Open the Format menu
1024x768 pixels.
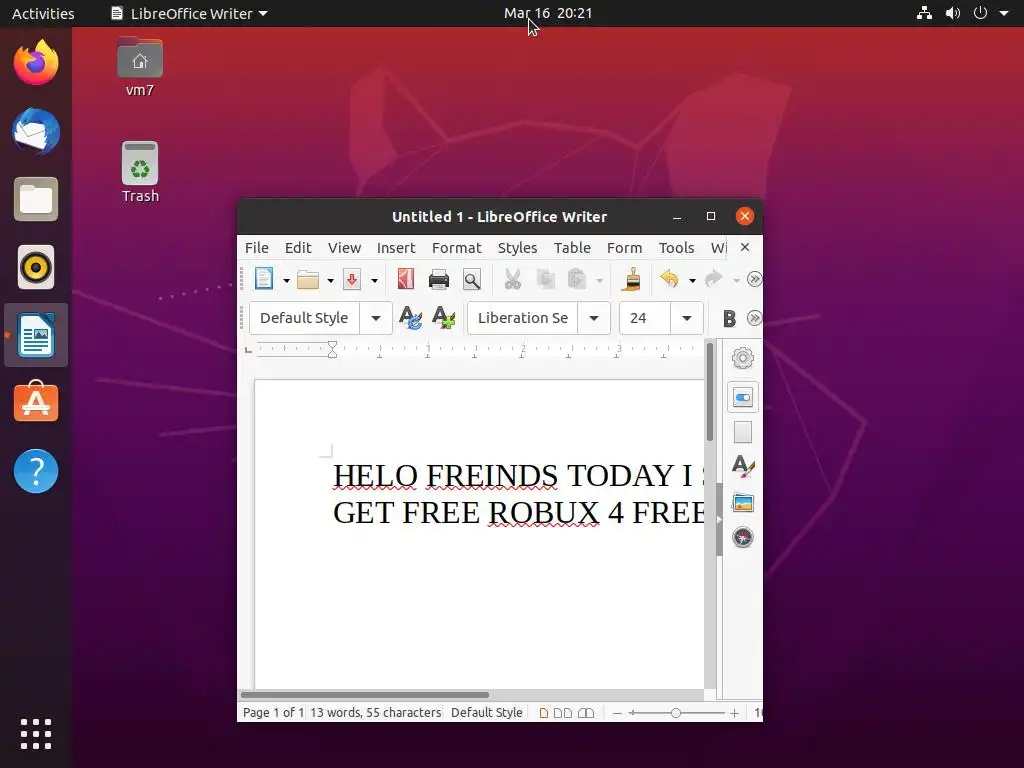(456, 248)
